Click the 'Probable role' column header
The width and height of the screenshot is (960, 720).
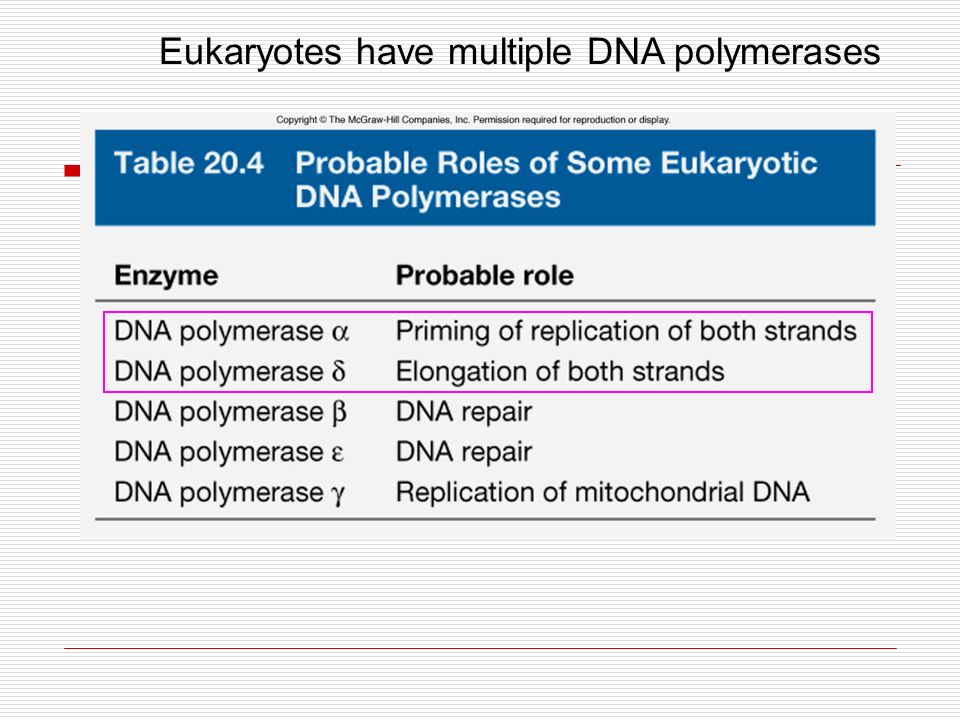click(484, 276)
